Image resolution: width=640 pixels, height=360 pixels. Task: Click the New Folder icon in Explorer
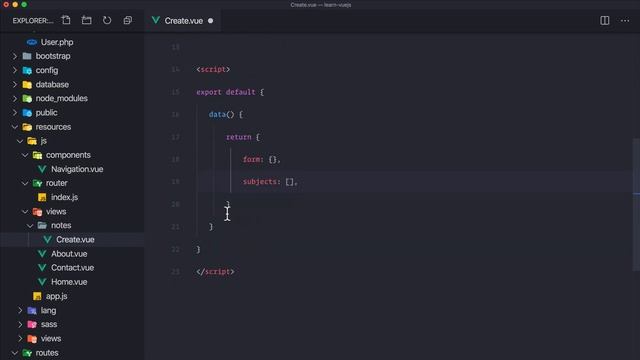(x=87, y=20)
